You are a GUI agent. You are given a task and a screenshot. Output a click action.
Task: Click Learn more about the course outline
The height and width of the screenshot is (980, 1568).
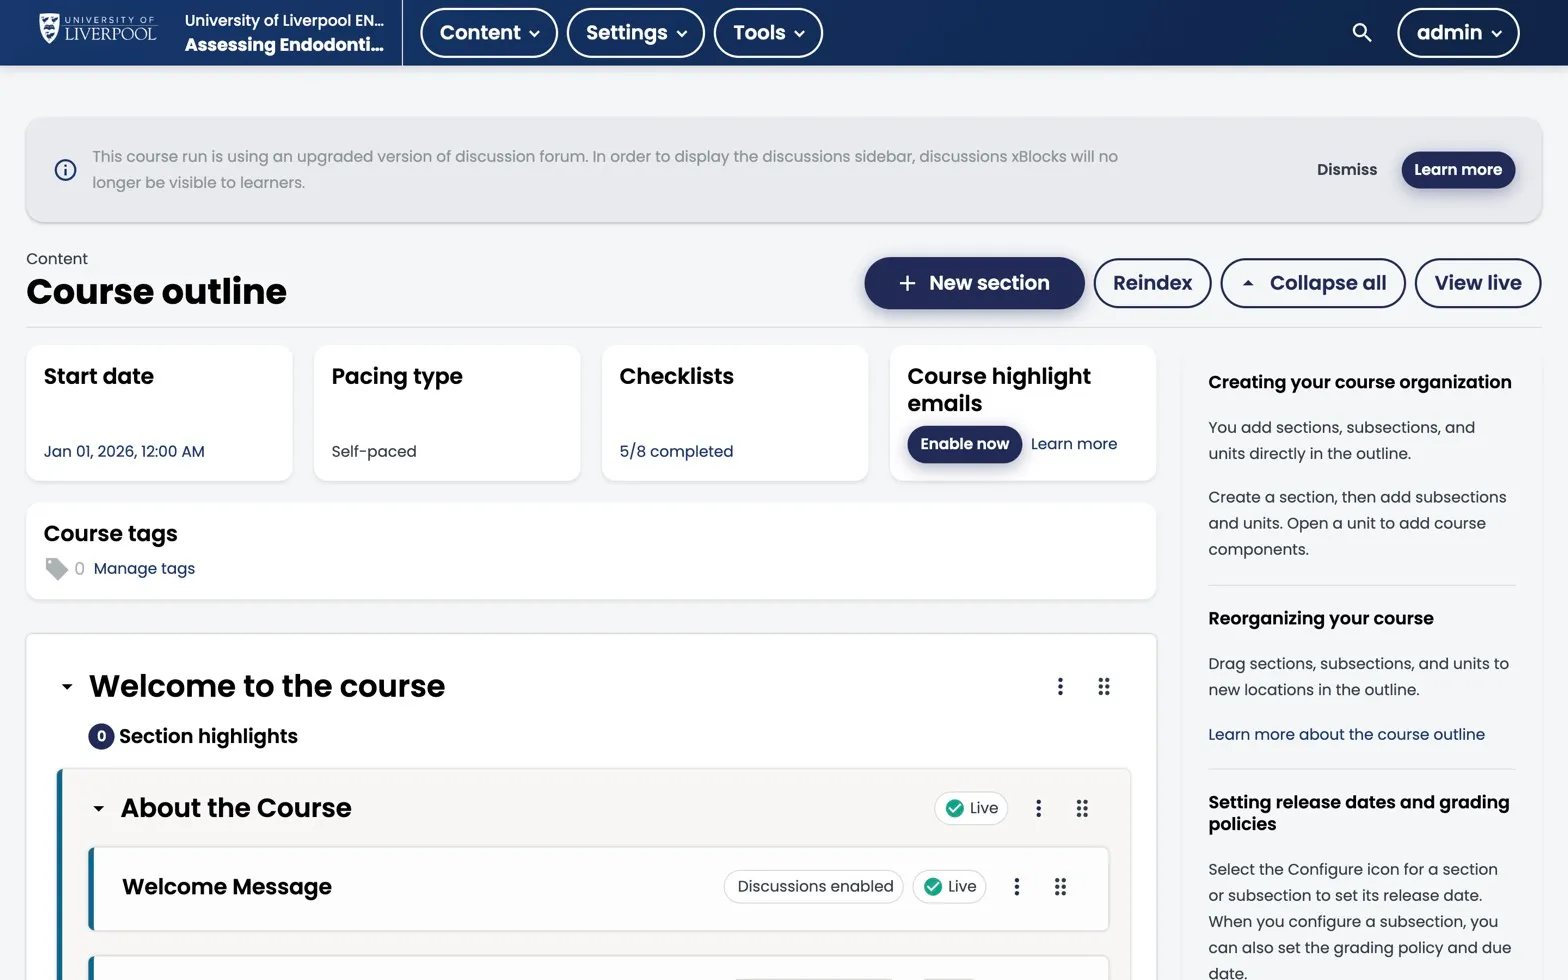click(x=1346, y=734)
